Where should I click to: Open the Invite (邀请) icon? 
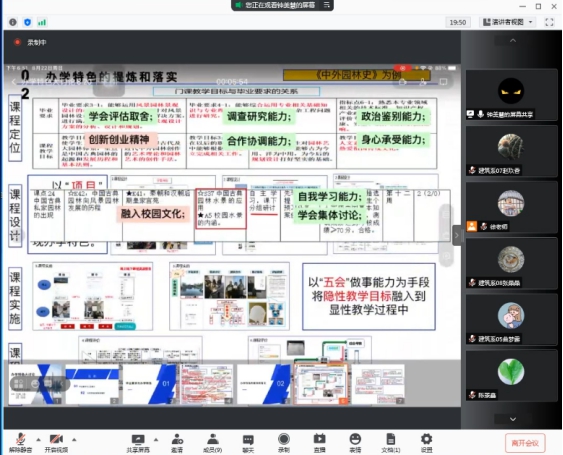point(177,442)
